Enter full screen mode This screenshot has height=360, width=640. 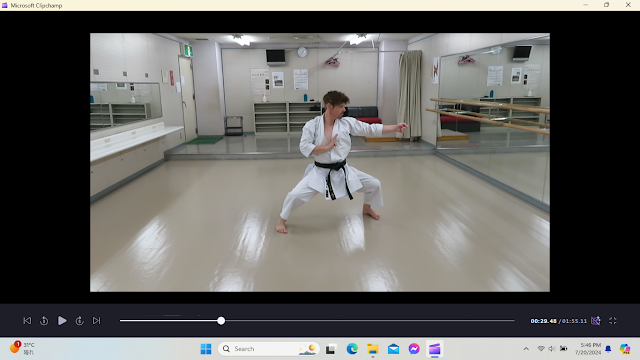613,321
